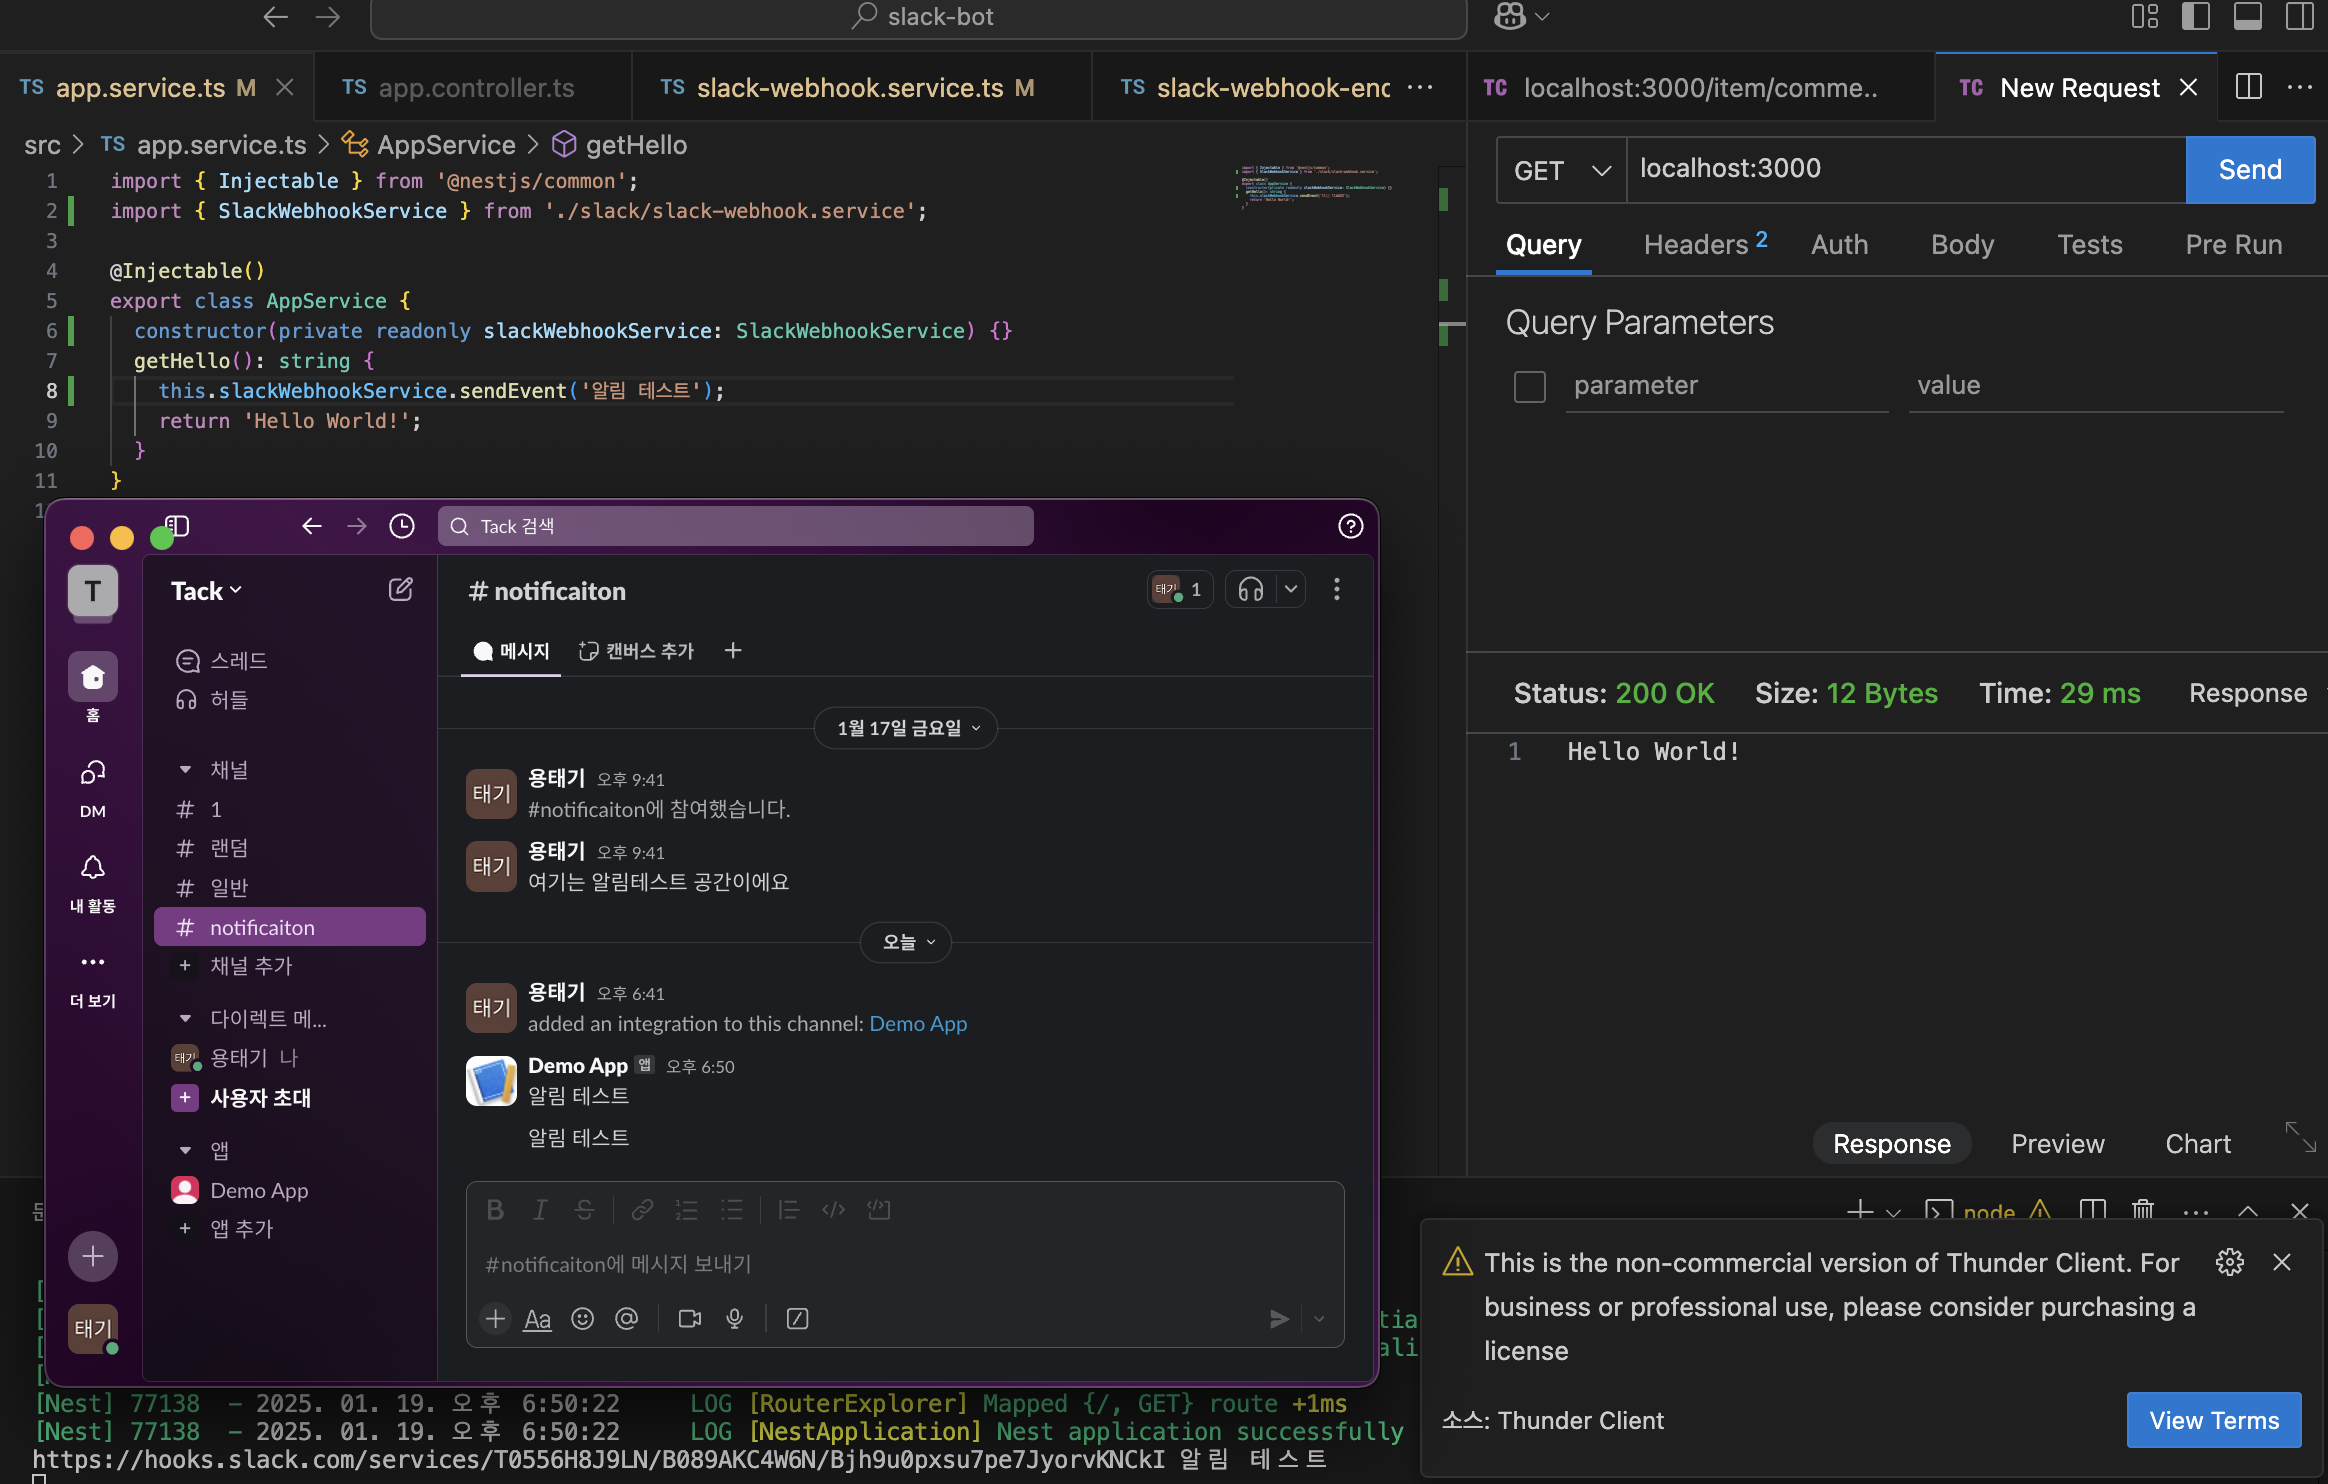The height and width of the screenshot is (1484, 2328).
Task: Click bold formatting in message composer
Action: pyautogui.click(x=495, y=1210)
